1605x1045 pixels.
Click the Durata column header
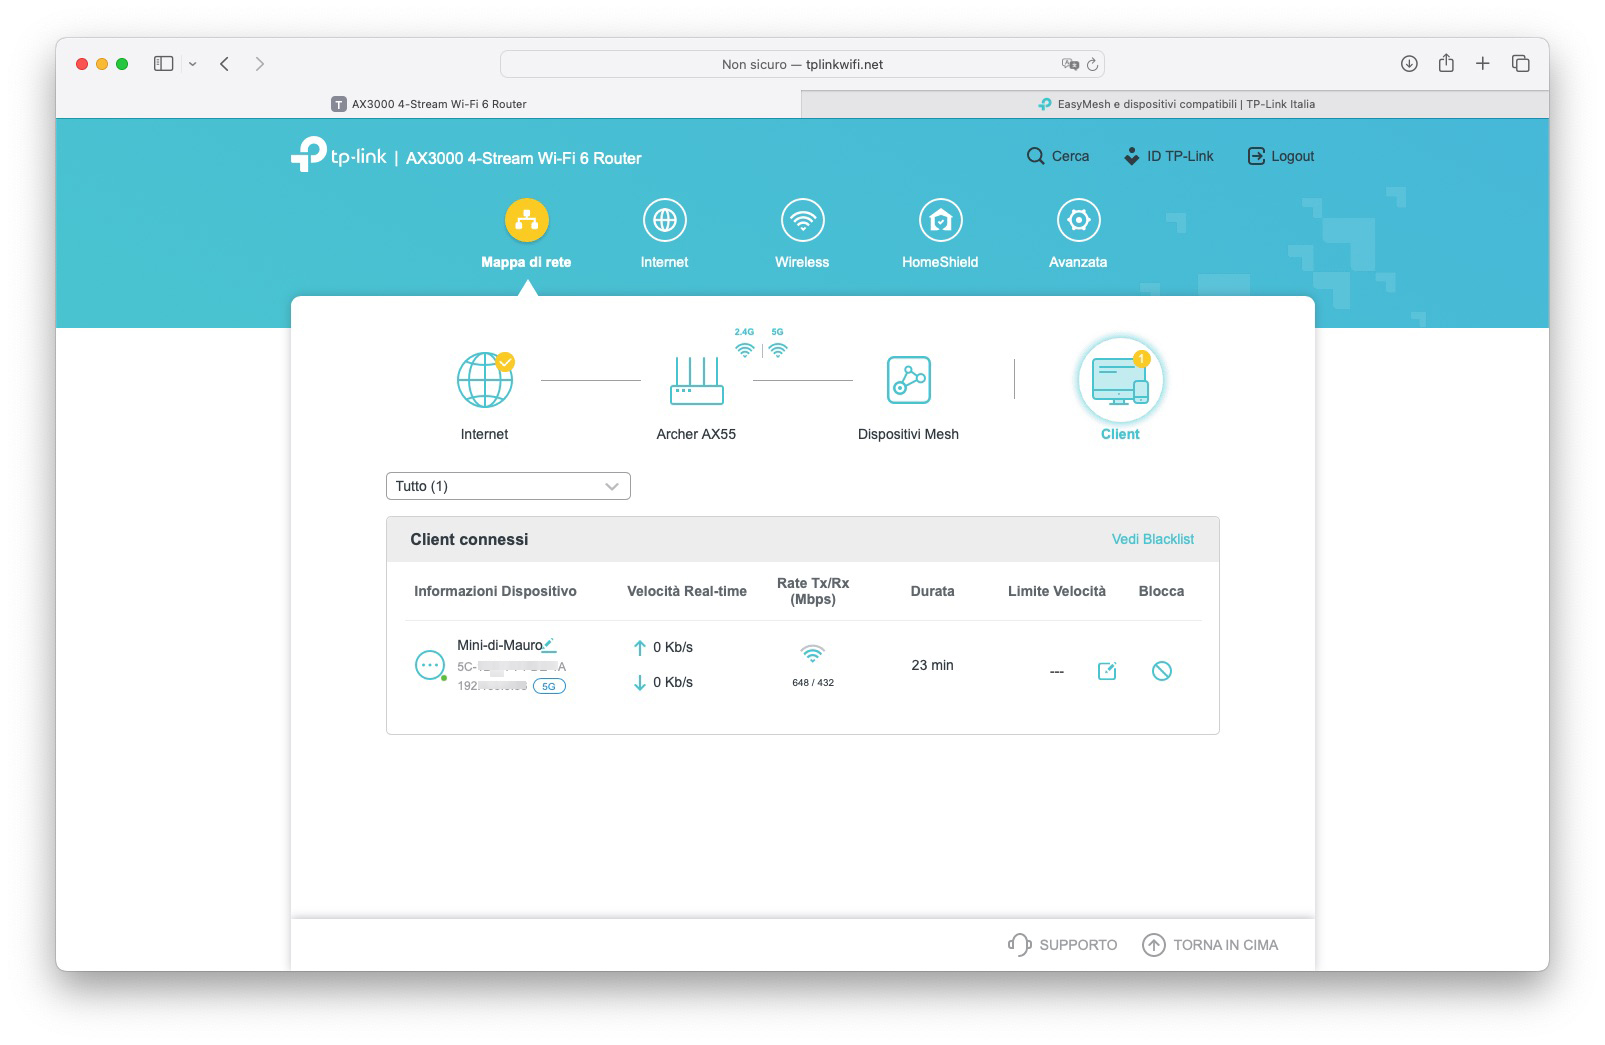(932, 591)
